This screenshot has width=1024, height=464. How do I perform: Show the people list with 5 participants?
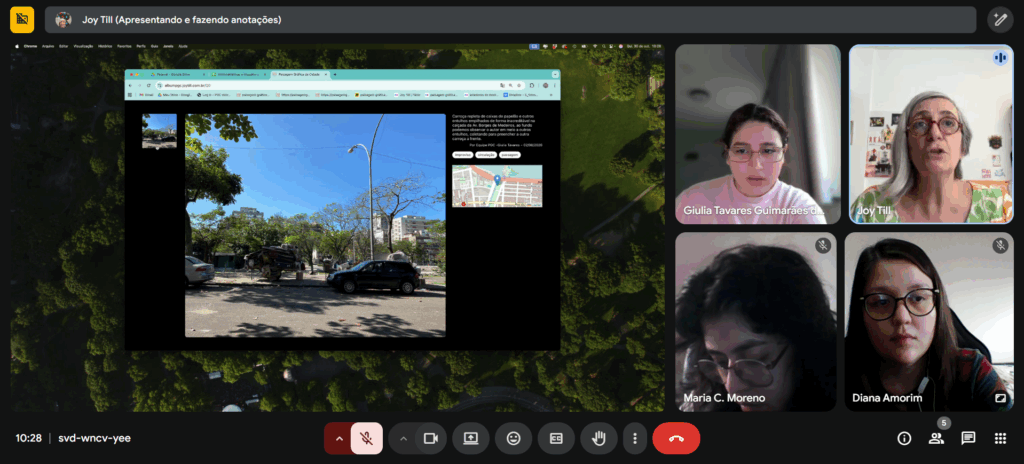936,438
